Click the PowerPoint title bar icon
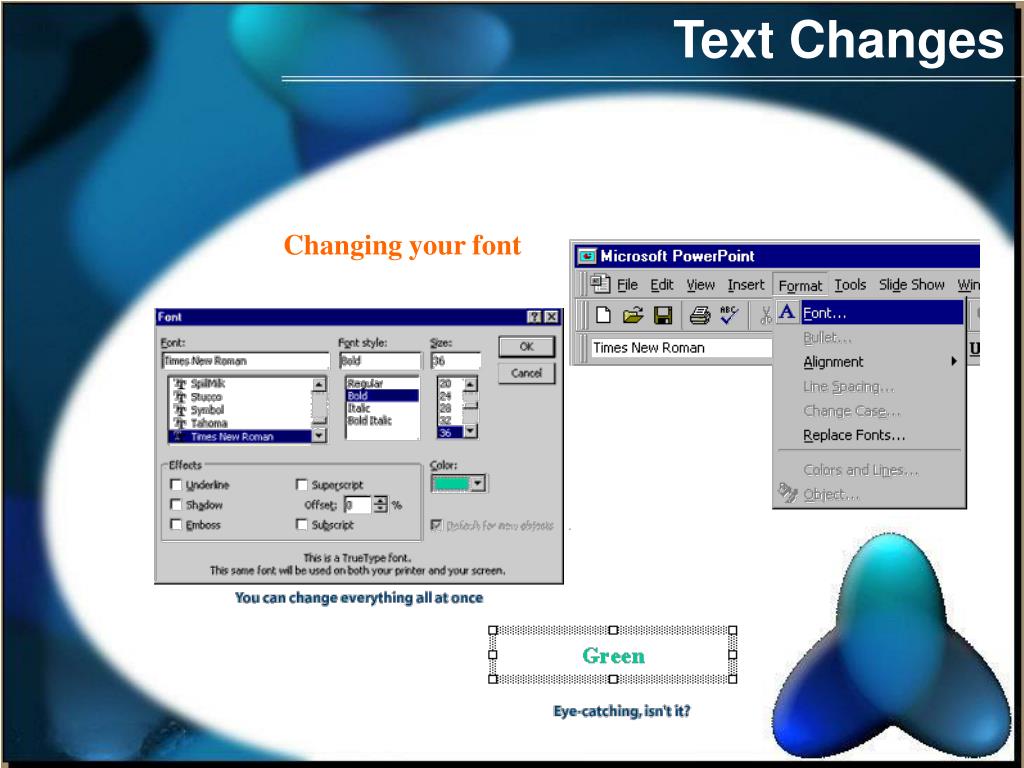 tap(586, 256)
